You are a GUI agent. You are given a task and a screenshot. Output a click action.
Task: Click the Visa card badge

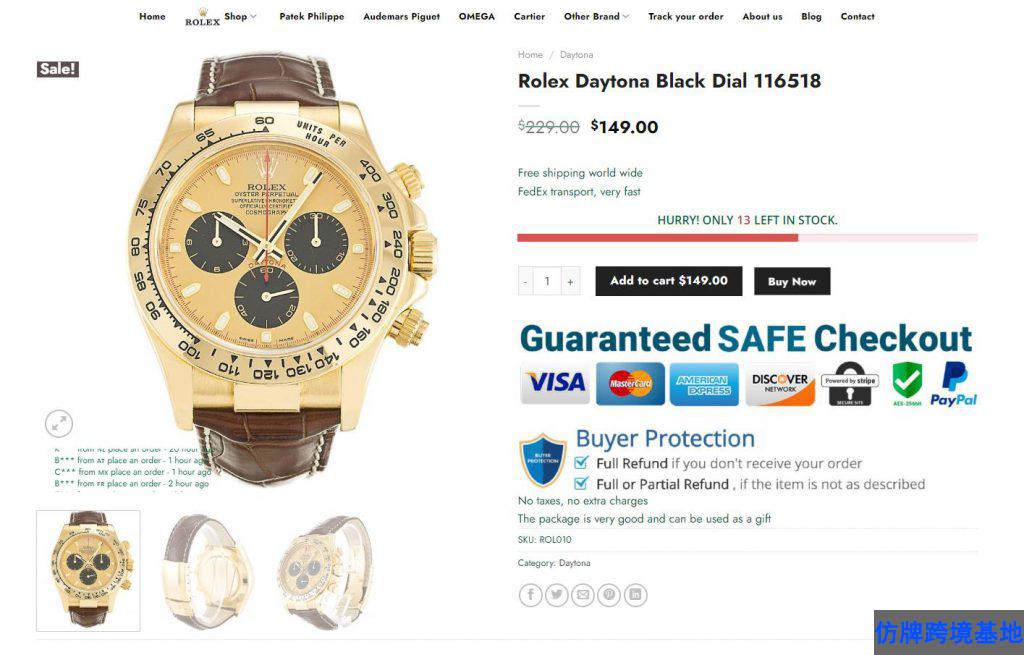tap(555, 383)
